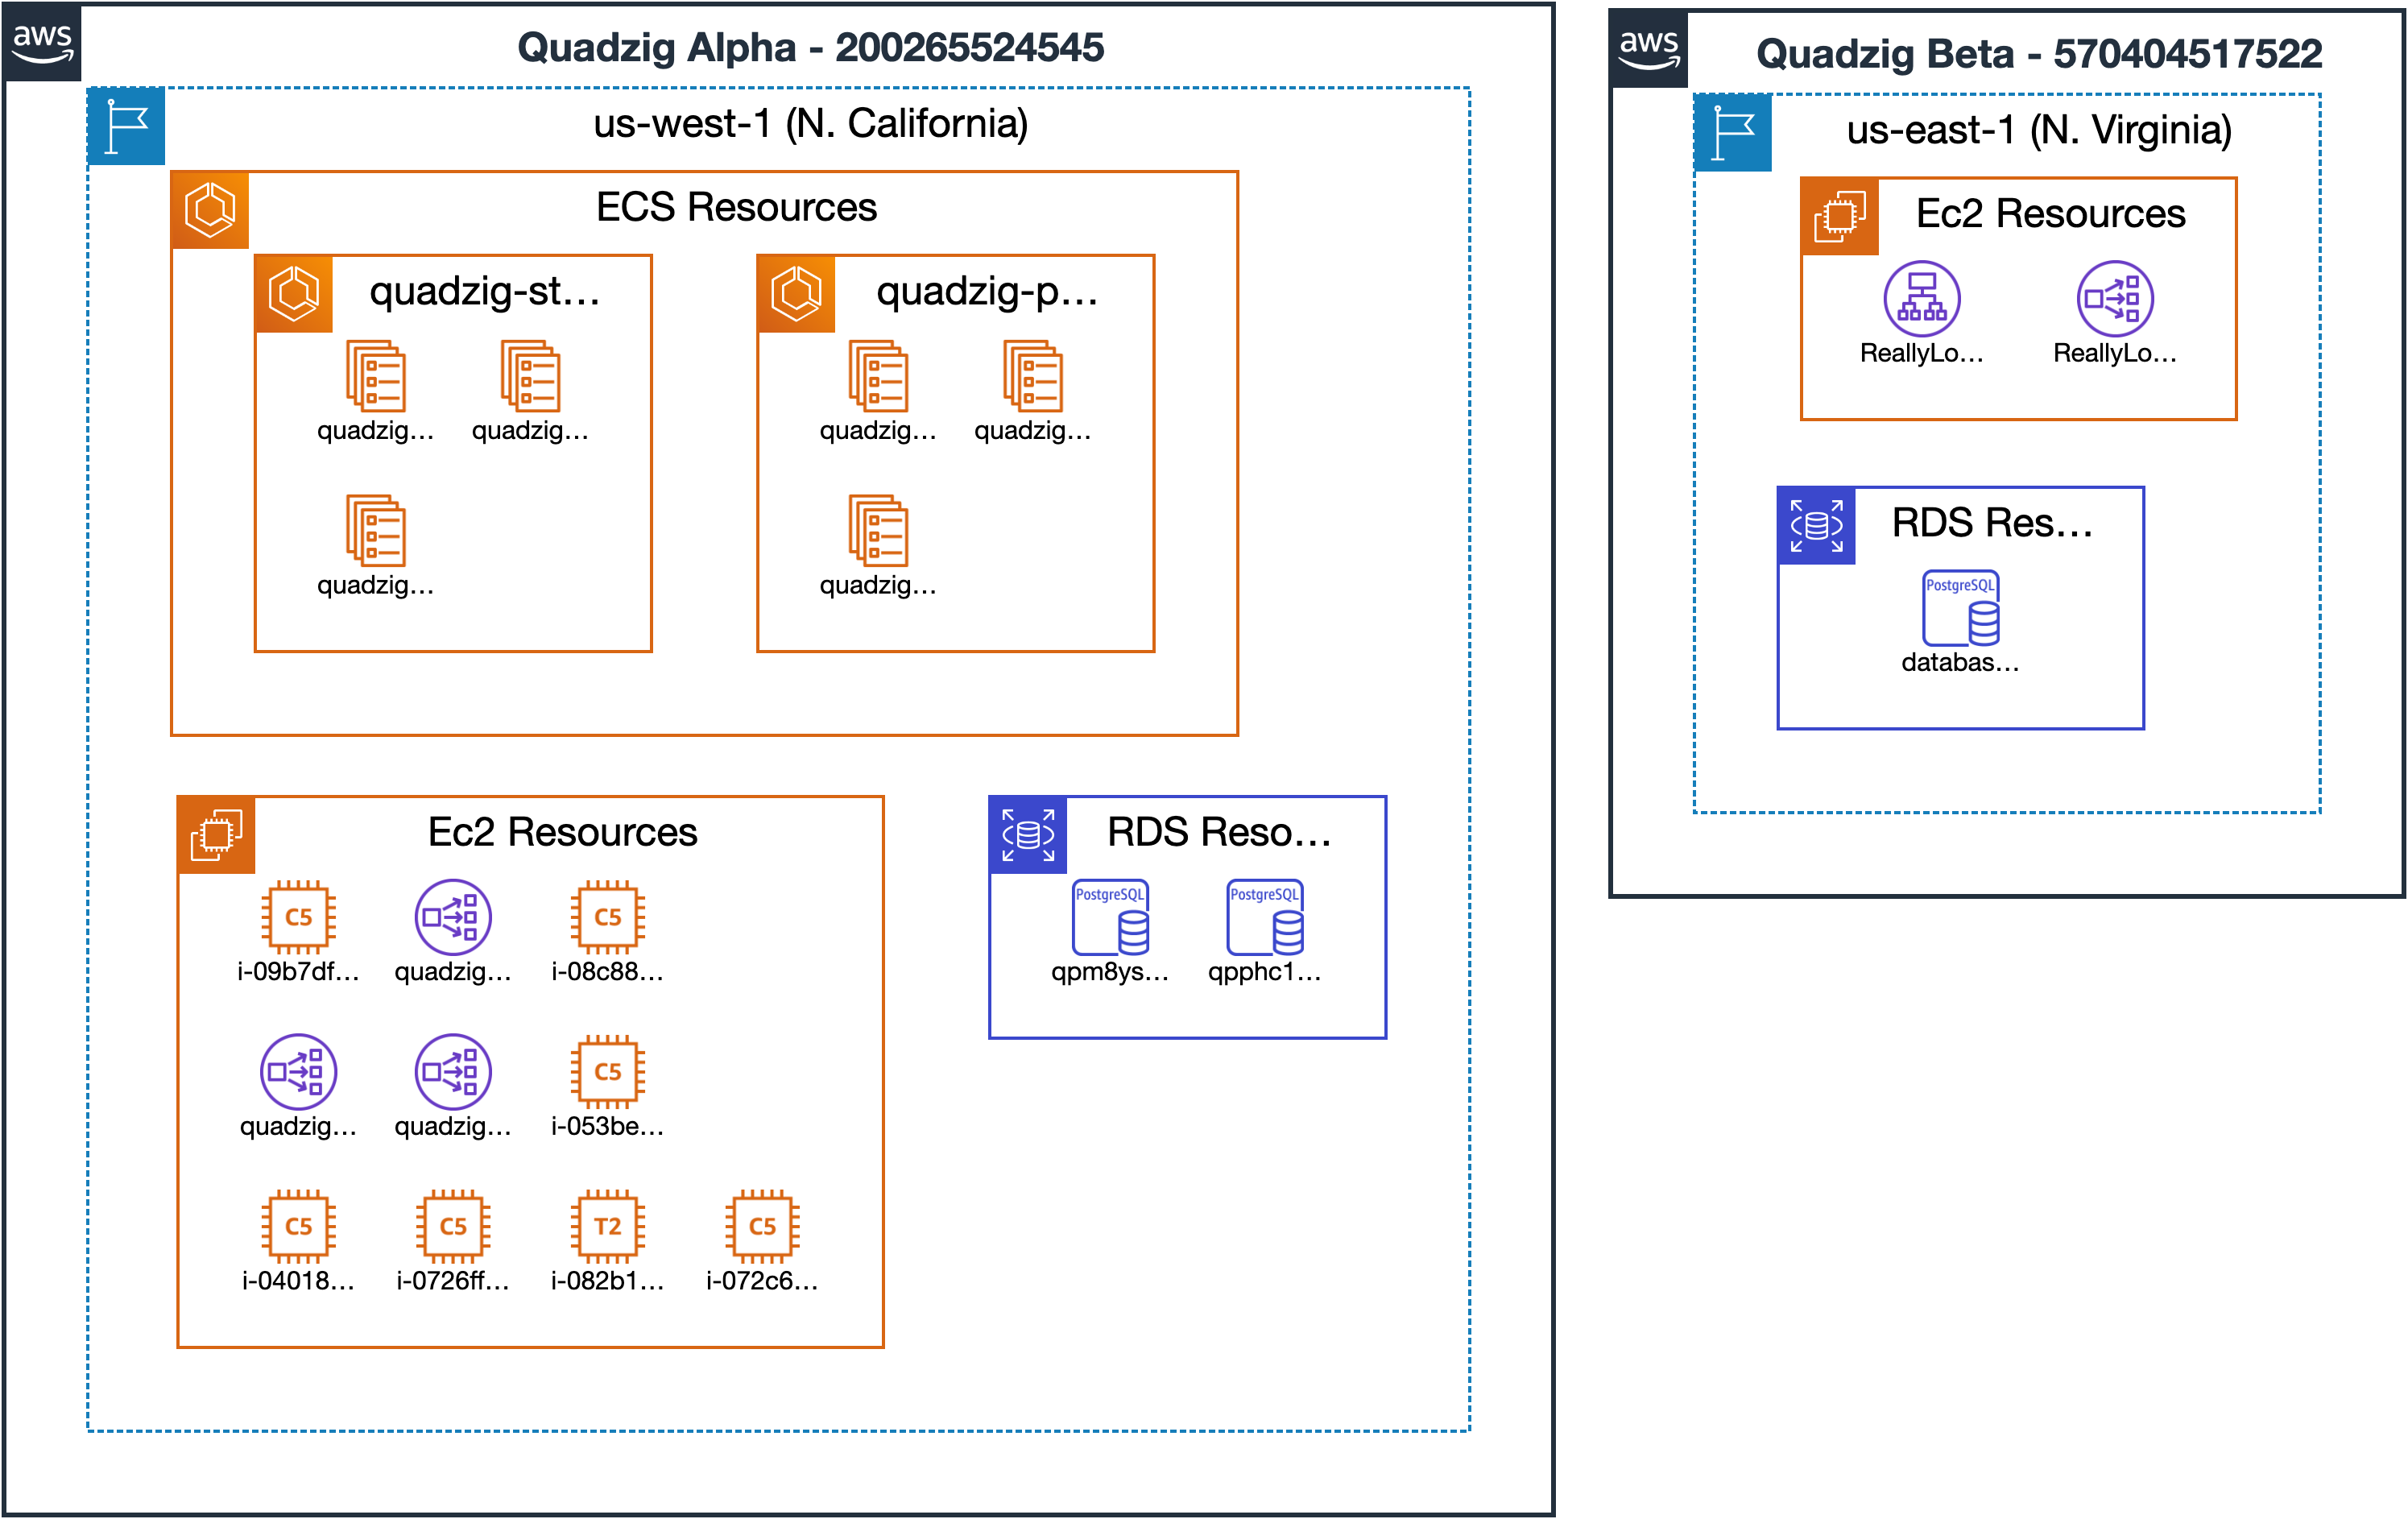The image size is (2408, 1519).
Task: Select the C5 instance i-09b7df icon
Action: 298,917
